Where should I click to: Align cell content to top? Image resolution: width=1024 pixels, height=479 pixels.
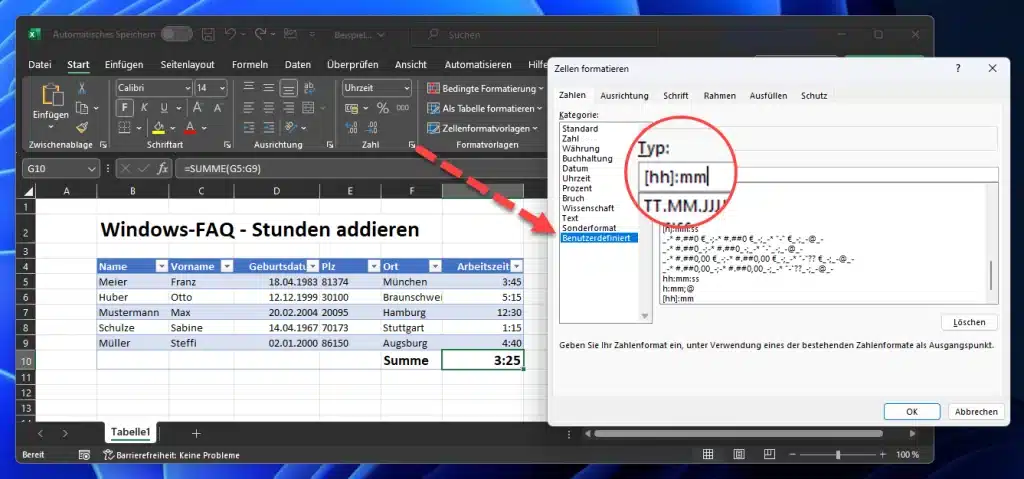pos(249,88)
